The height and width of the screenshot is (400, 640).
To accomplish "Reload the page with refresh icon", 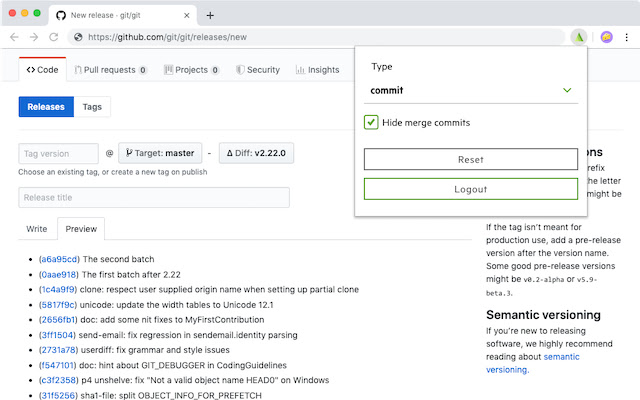I will 53,37.
